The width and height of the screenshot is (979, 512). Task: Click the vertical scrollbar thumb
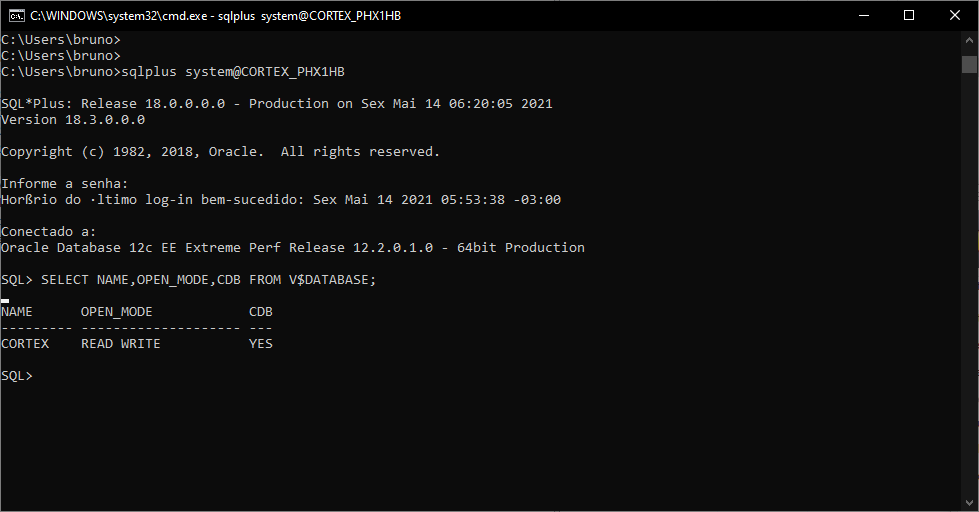coord(969,64)
